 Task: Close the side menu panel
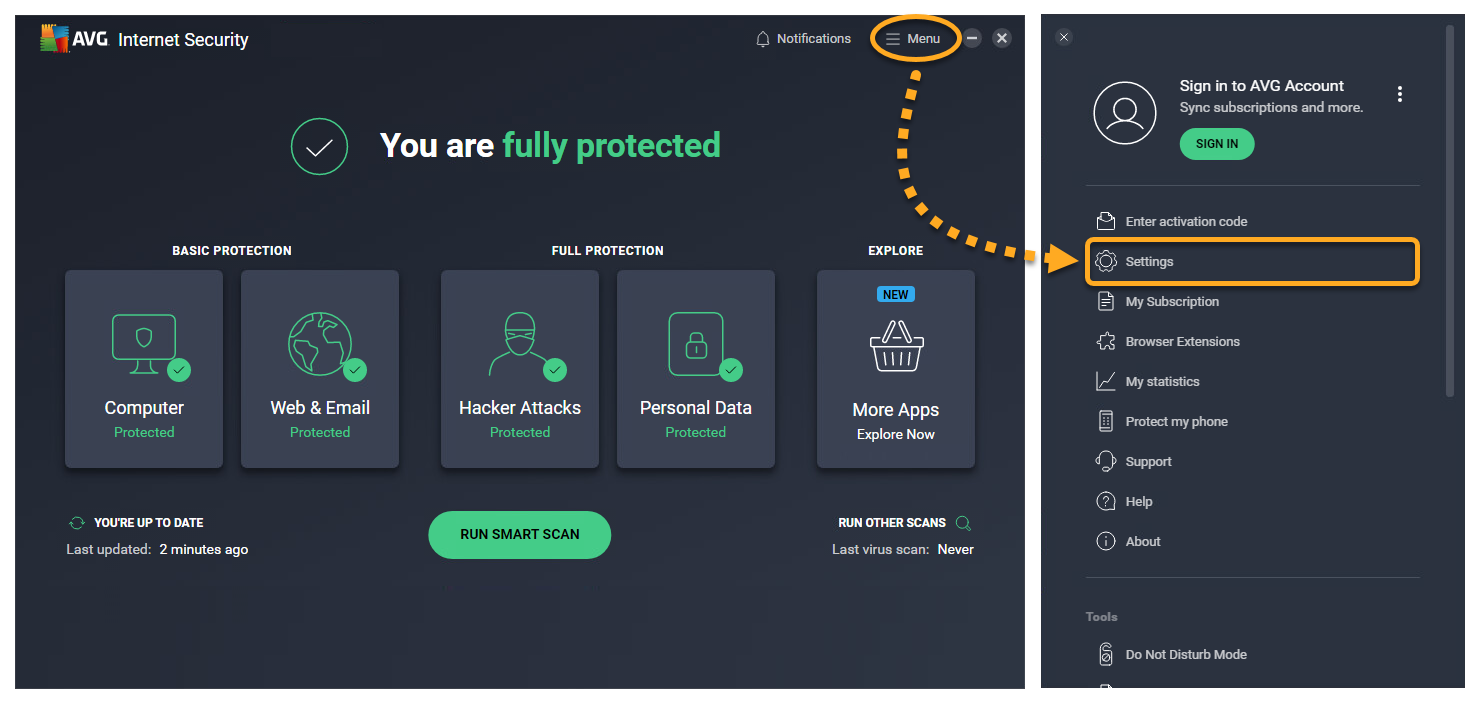[1064, 37]
